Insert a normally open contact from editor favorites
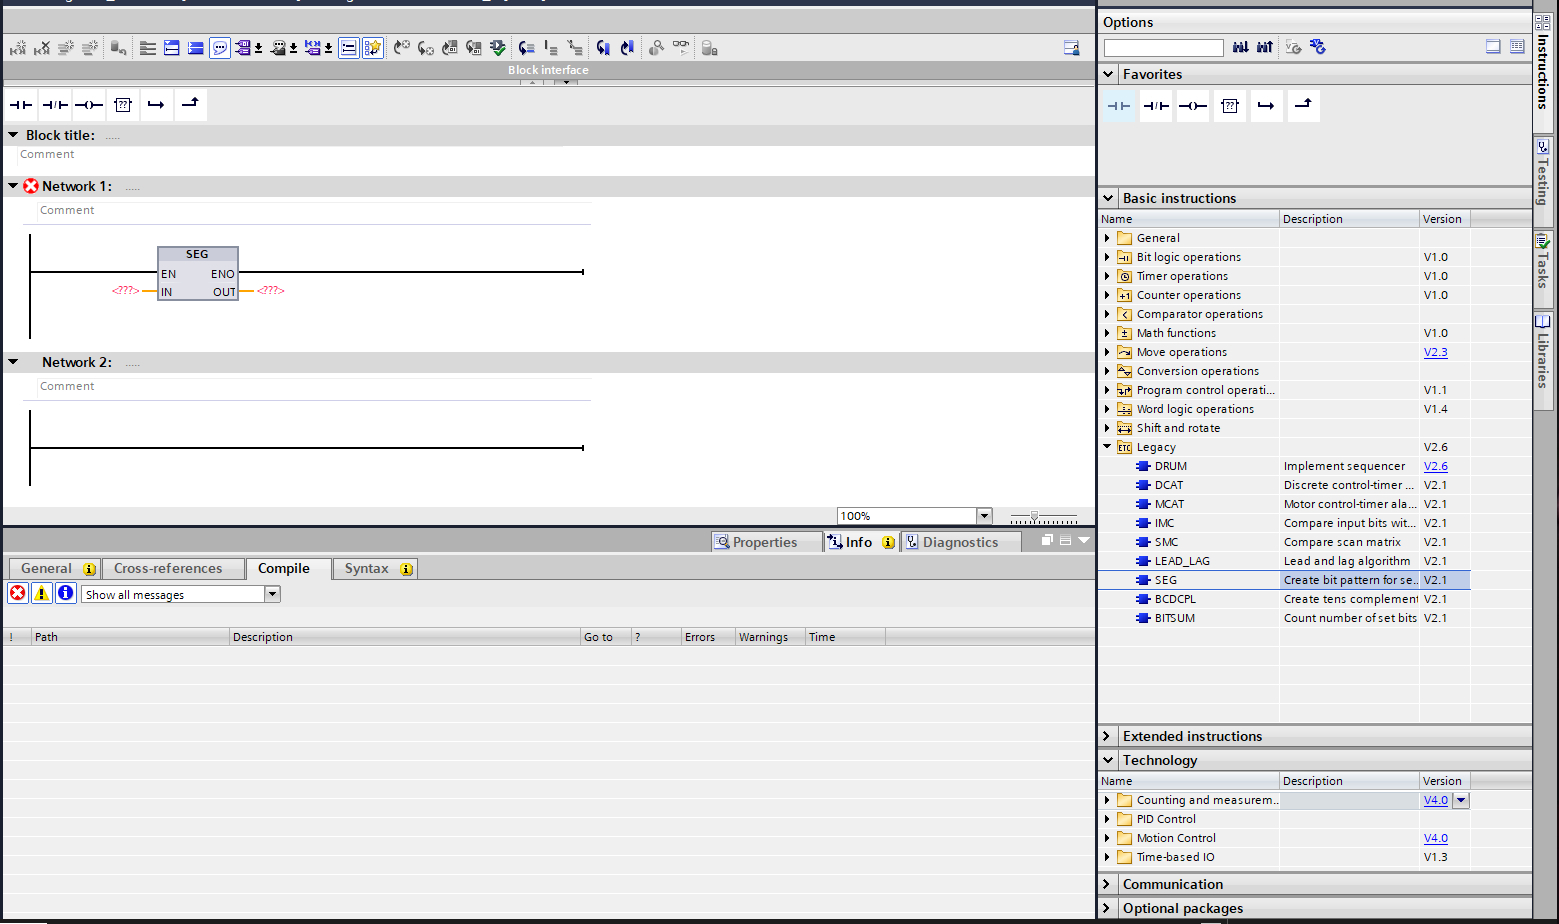 [21, 105]
